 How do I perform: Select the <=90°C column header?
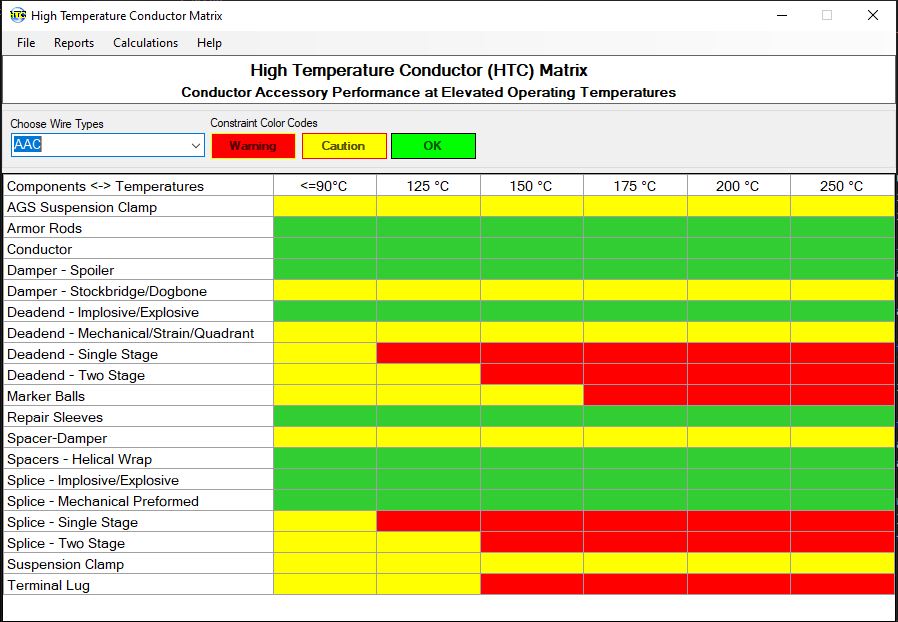click(x=325, y=186)
